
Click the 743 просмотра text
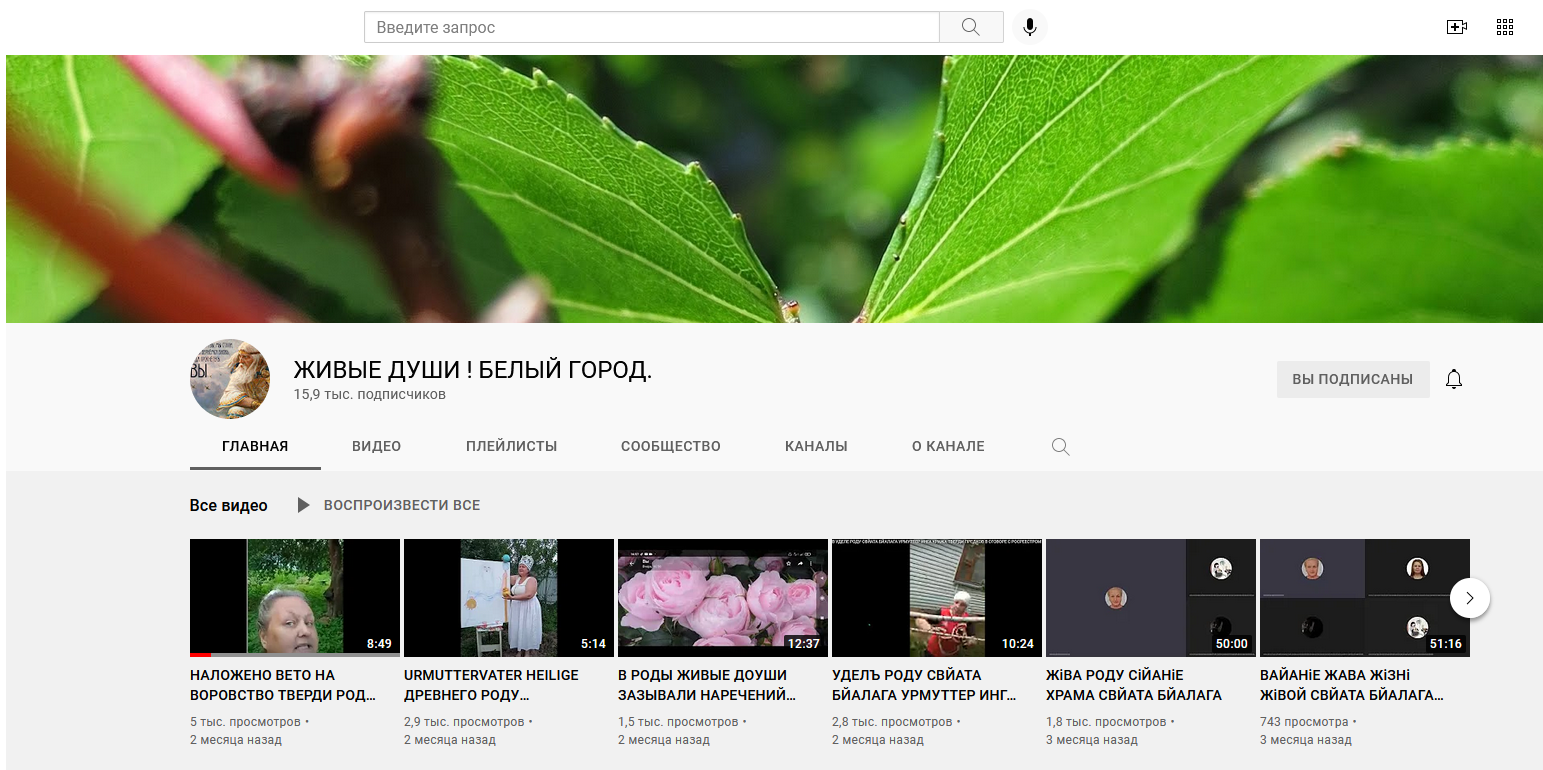click(x=1306, y=721)
